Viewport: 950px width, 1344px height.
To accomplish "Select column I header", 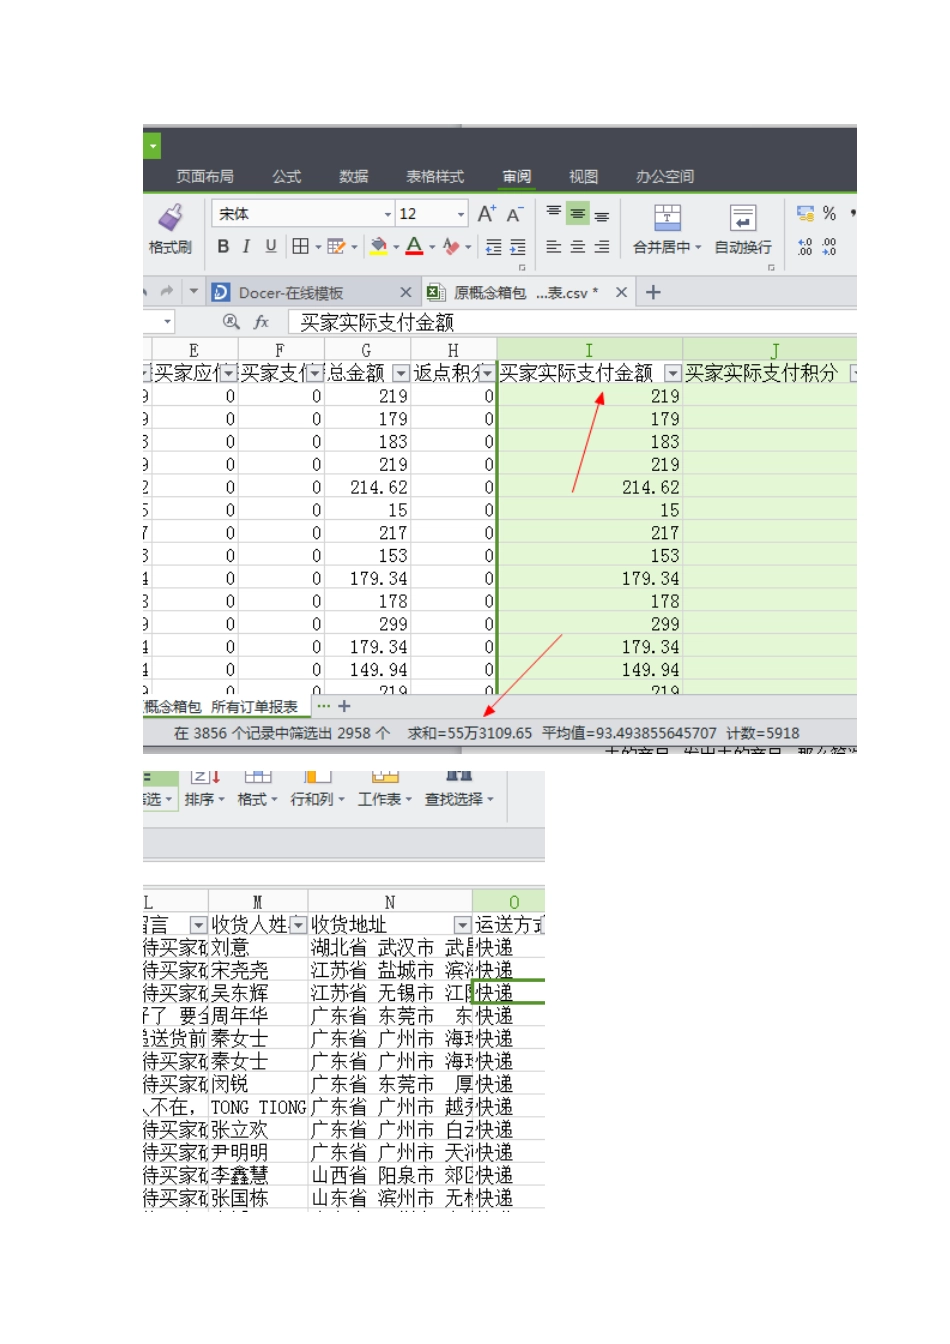I will coord(589,350).
